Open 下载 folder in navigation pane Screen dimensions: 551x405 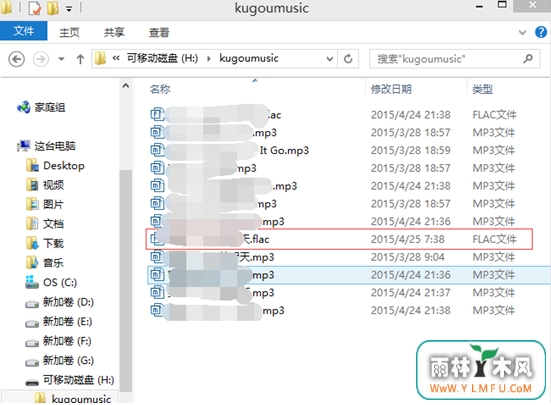click(53, 243)
